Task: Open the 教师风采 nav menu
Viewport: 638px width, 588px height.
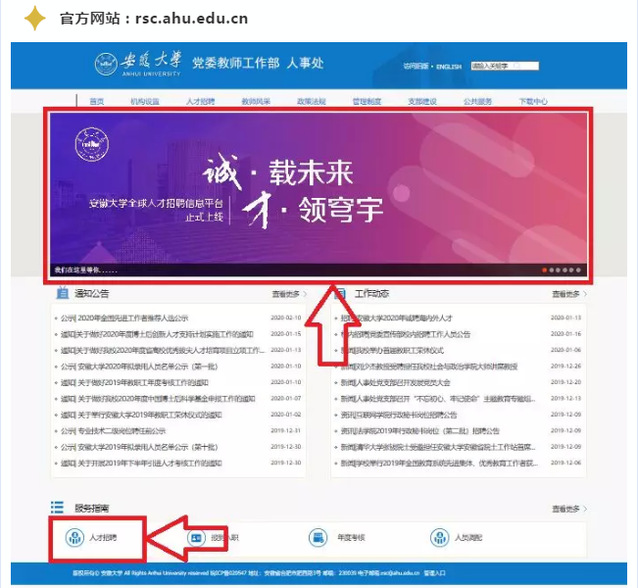Action: pyautogui.click(x=256, y=101)
